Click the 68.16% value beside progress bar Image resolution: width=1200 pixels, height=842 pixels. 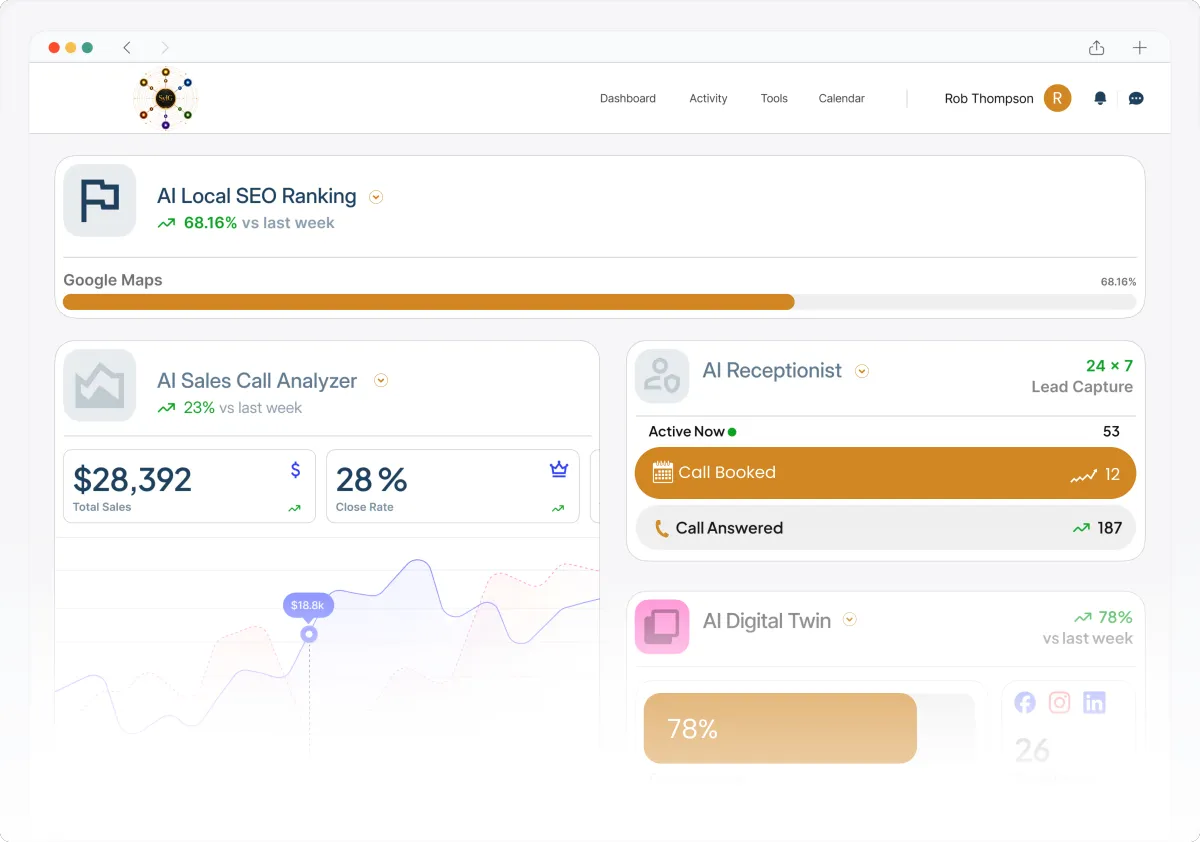(x=1118, y=282)
